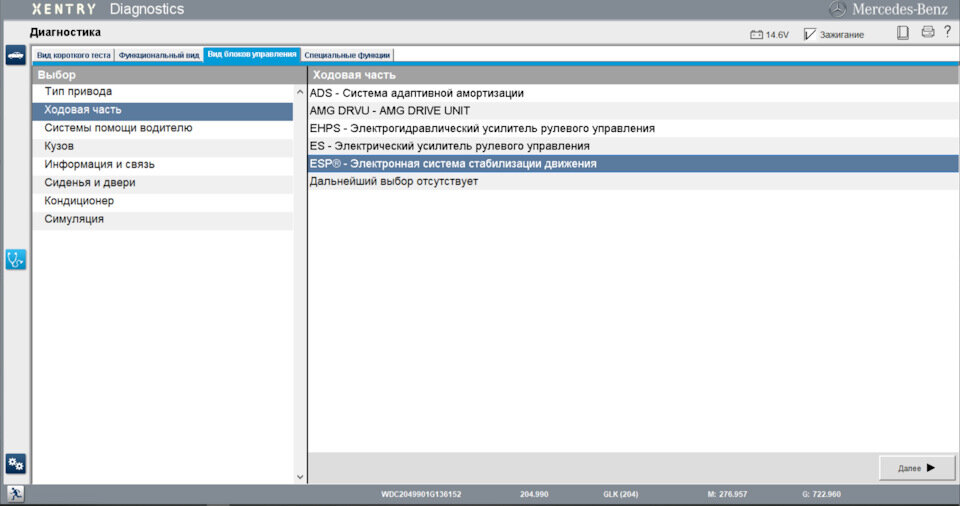Click scrollbar up arrow in Выбор panel
This screenshot has width=960, height=506.
pos(299,93)
